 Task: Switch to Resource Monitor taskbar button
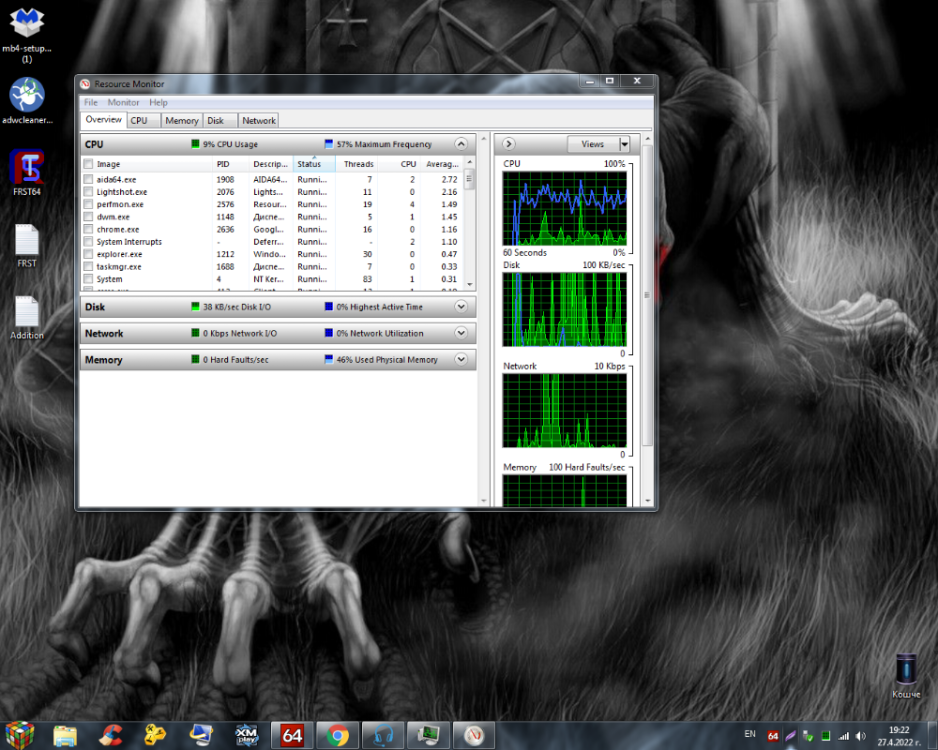[x=474, y=735]
